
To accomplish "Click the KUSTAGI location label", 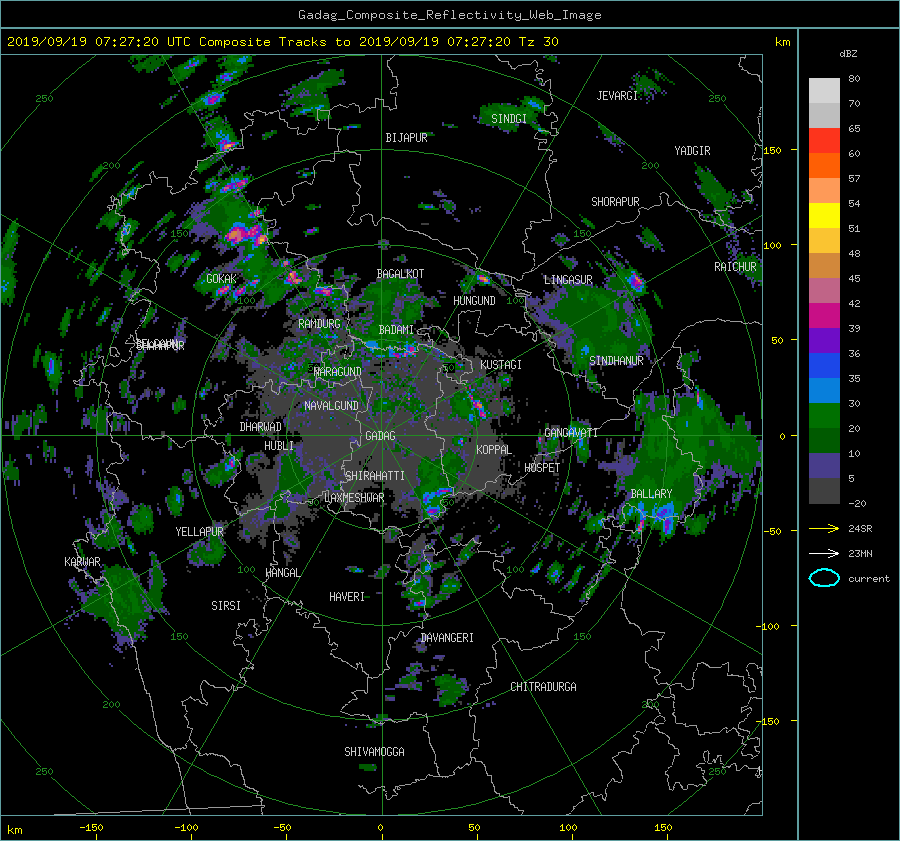I will [501, 365].
